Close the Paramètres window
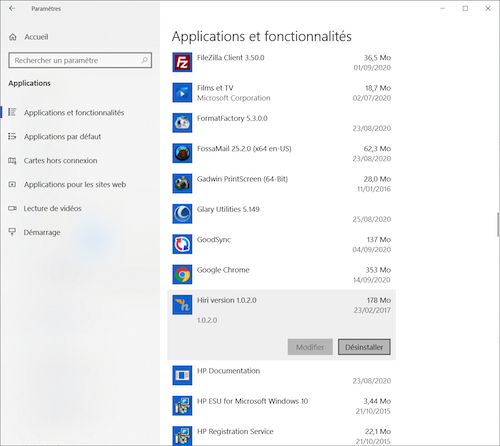This screenshot has width=500, height=446. tap(488, 8)
